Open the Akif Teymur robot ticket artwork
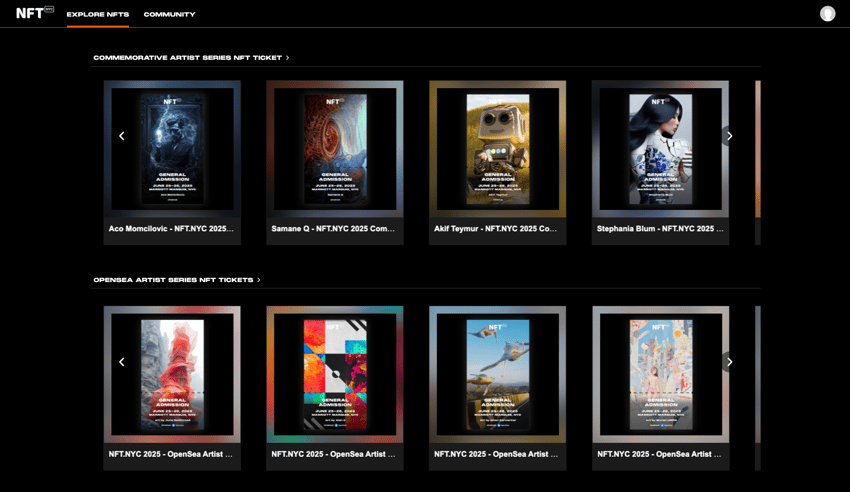Viewport: 850px width, 492px height. [498, 149]
